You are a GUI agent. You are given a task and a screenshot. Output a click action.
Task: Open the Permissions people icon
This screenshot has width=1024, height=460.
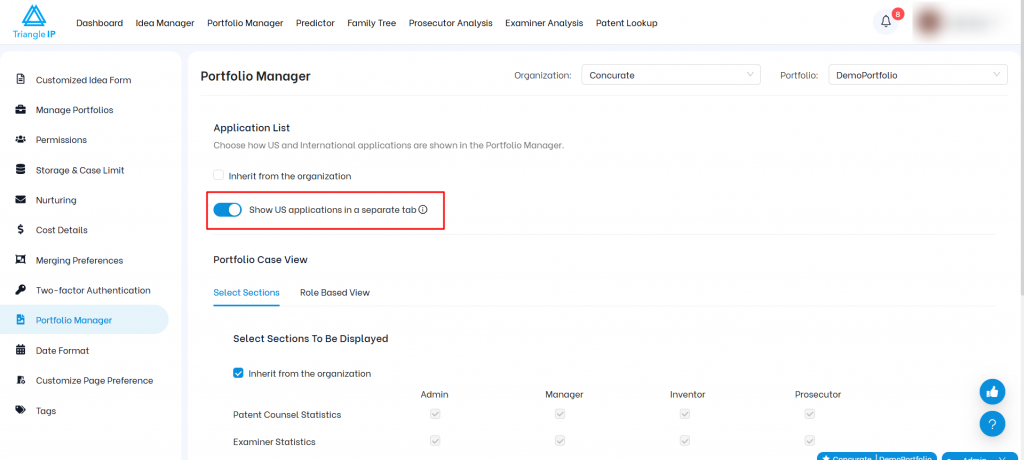(x=21, y=140)
